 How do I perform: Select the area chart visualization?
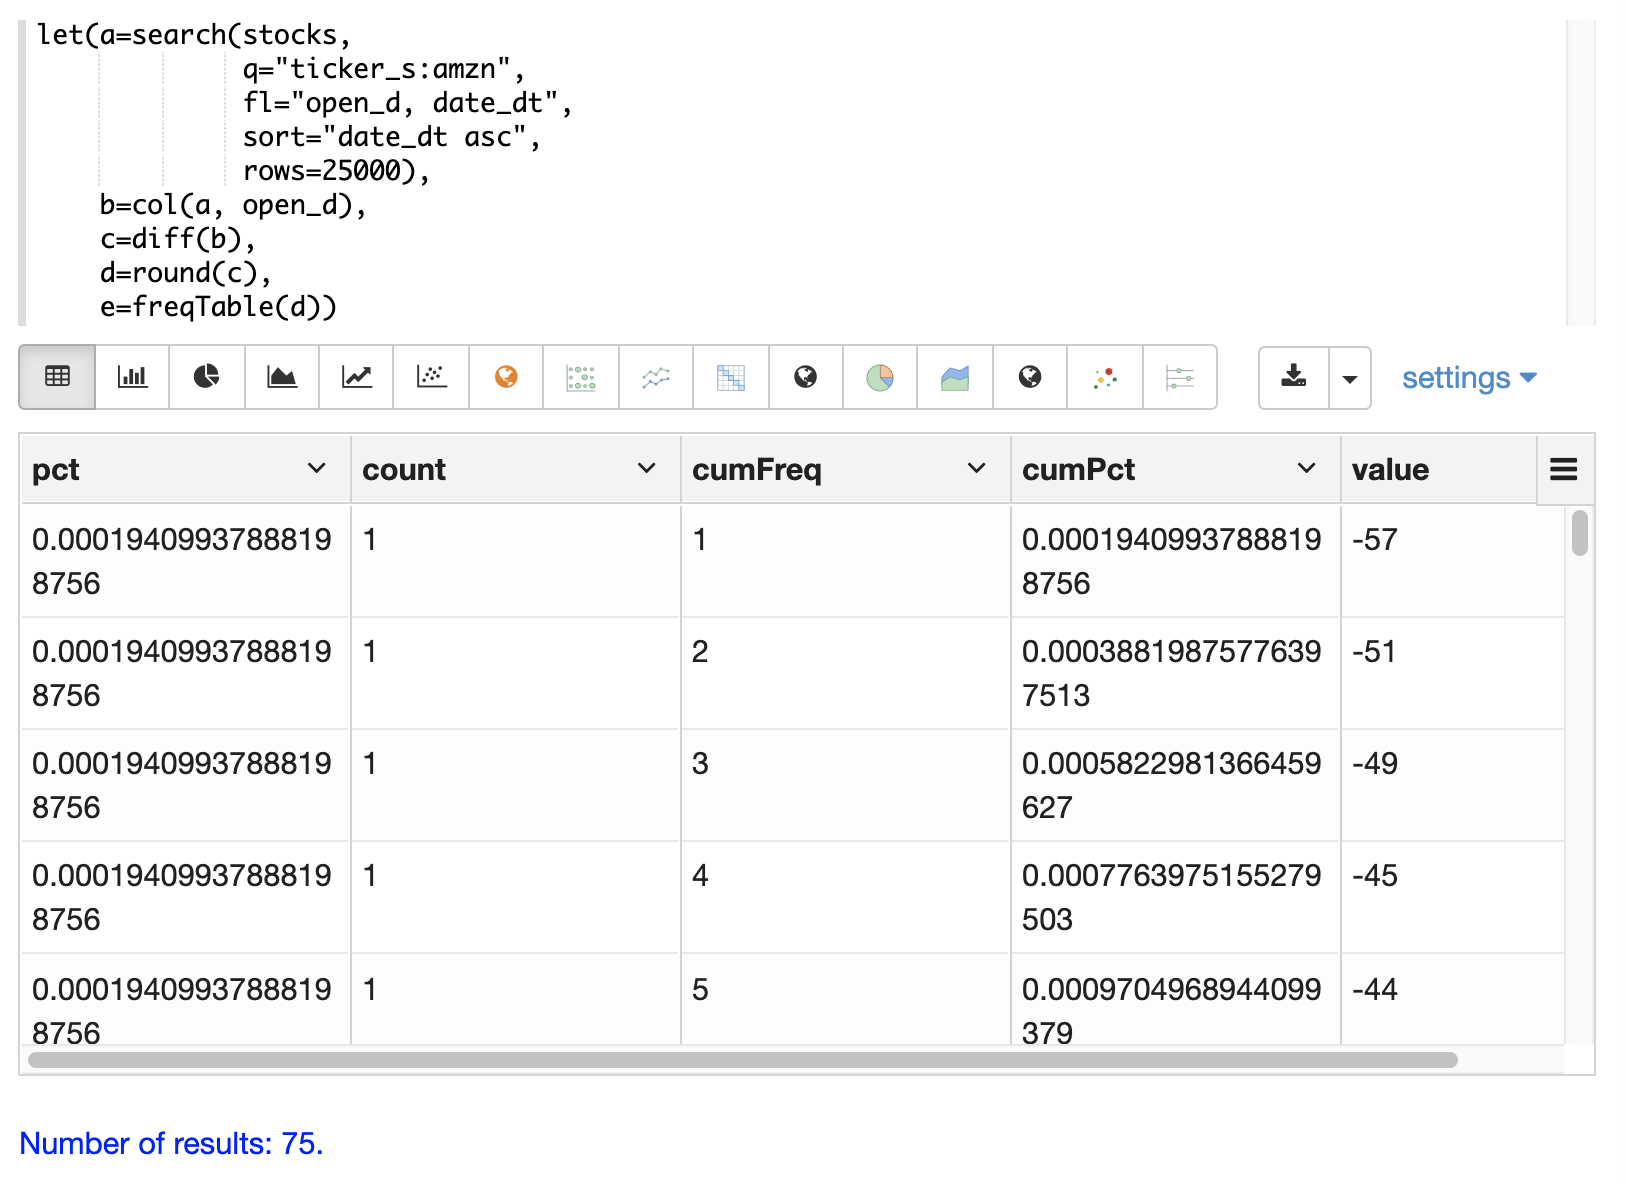(x=282, y=377)
